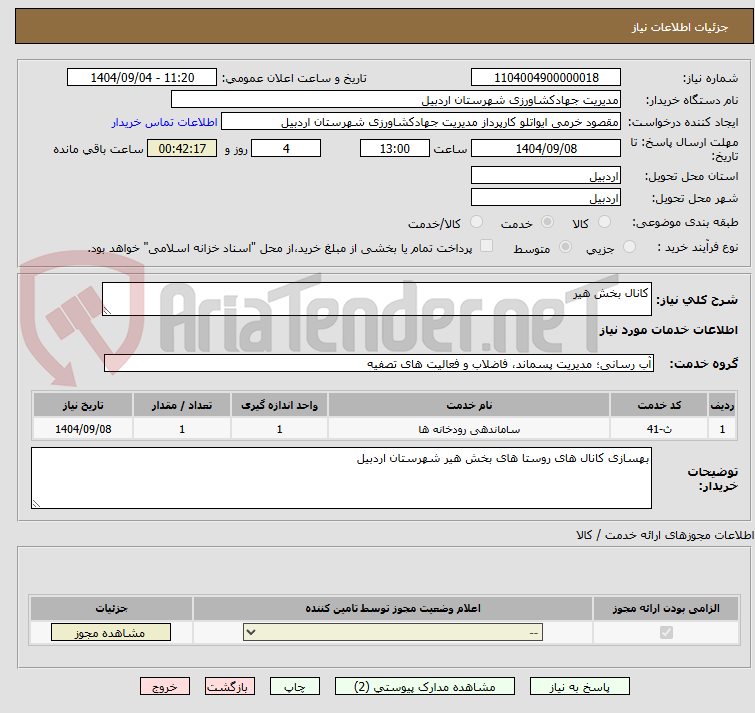755x713 pixels.
Task: Click the شهر محل تحویل field
Action: 546,198
